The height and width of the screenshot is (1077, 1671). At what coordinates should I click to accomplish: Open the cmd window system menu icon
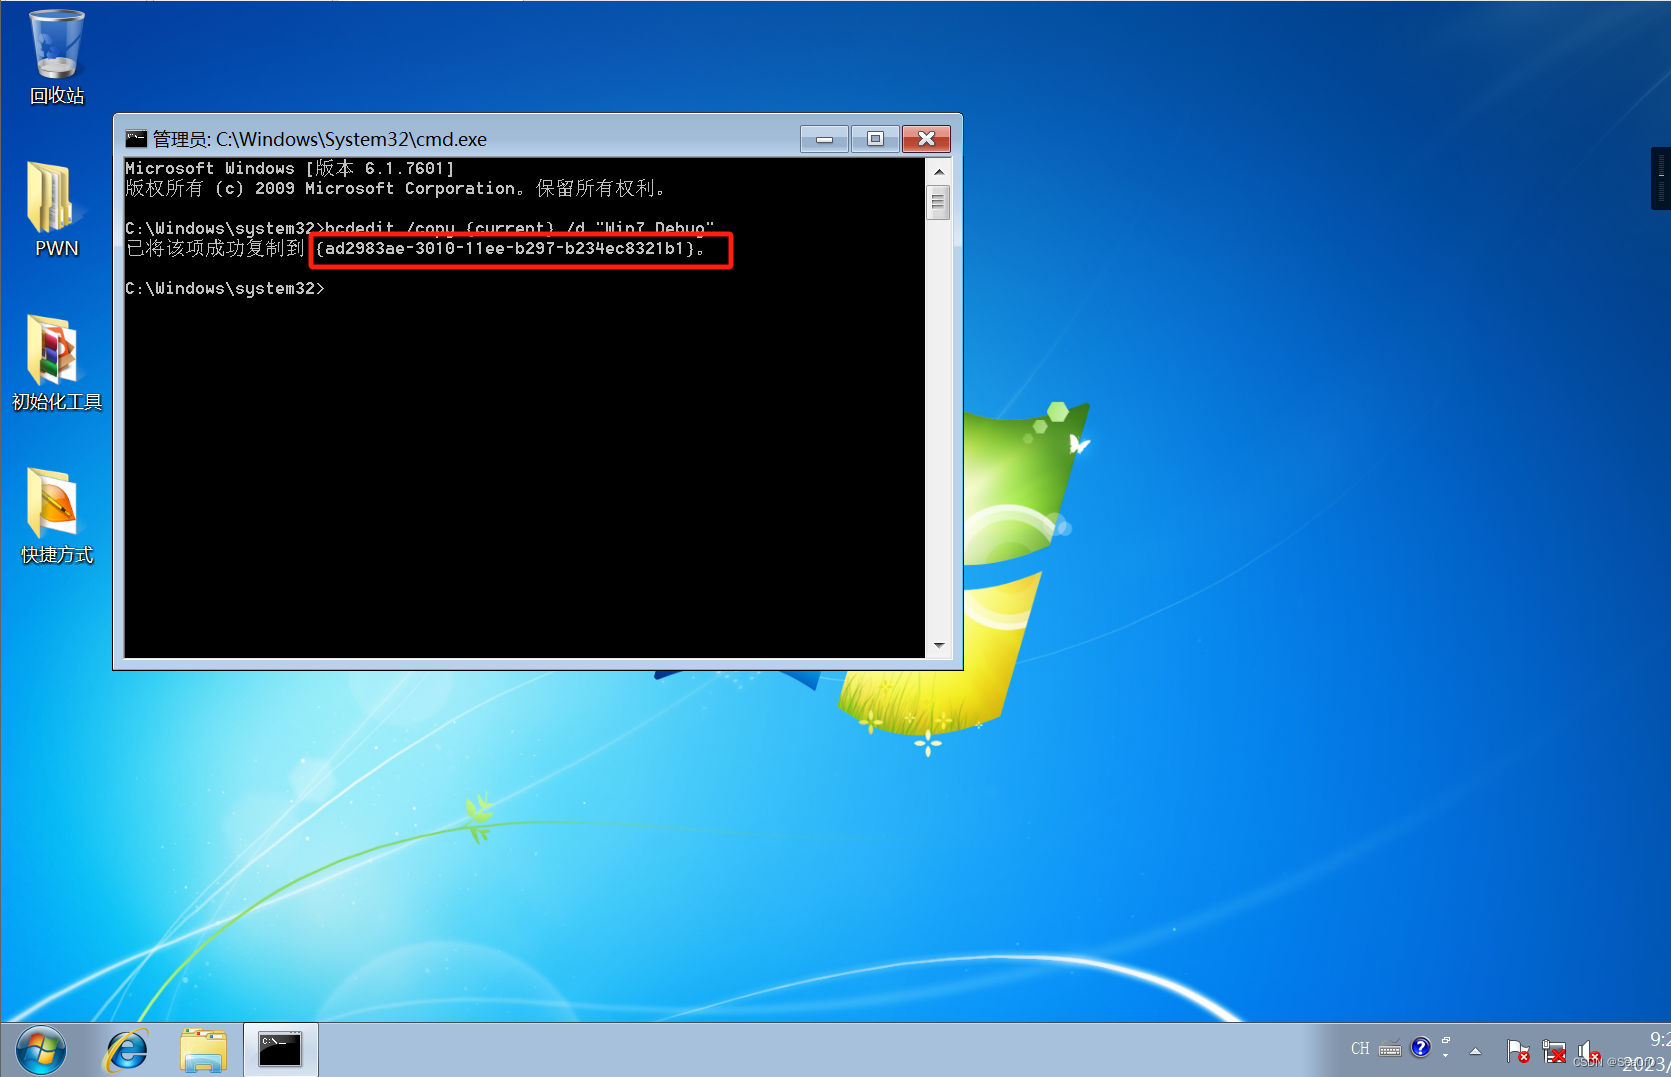[x=135, y=139]
